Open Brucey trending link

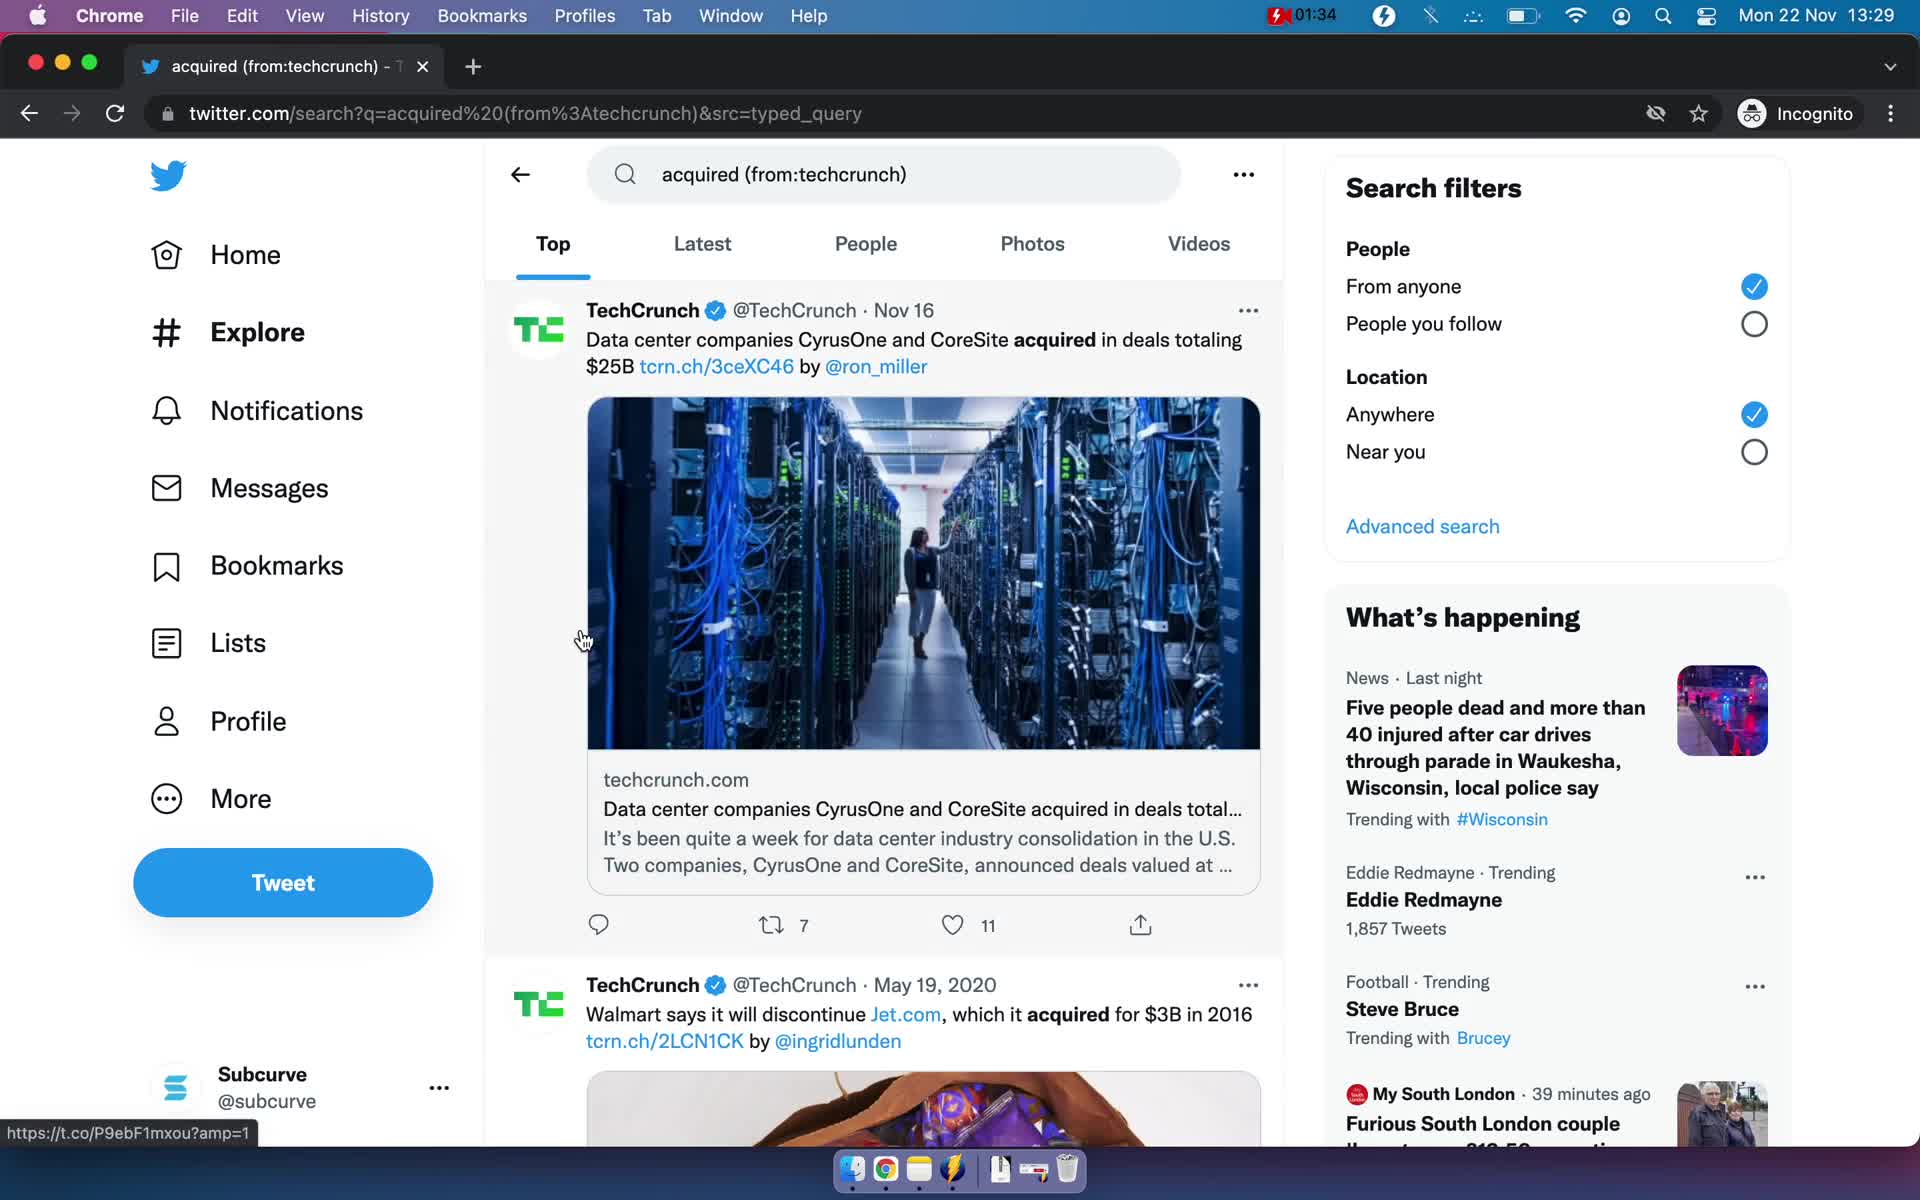tap(1483, 1039)
